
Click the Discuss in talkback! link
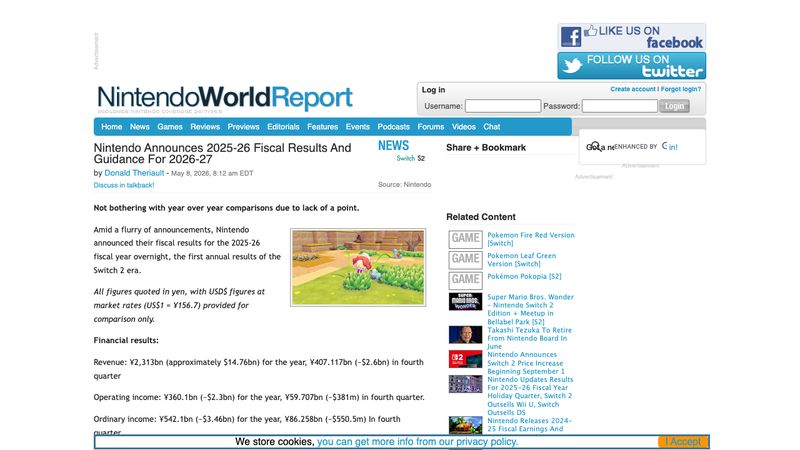pos(123,185)
